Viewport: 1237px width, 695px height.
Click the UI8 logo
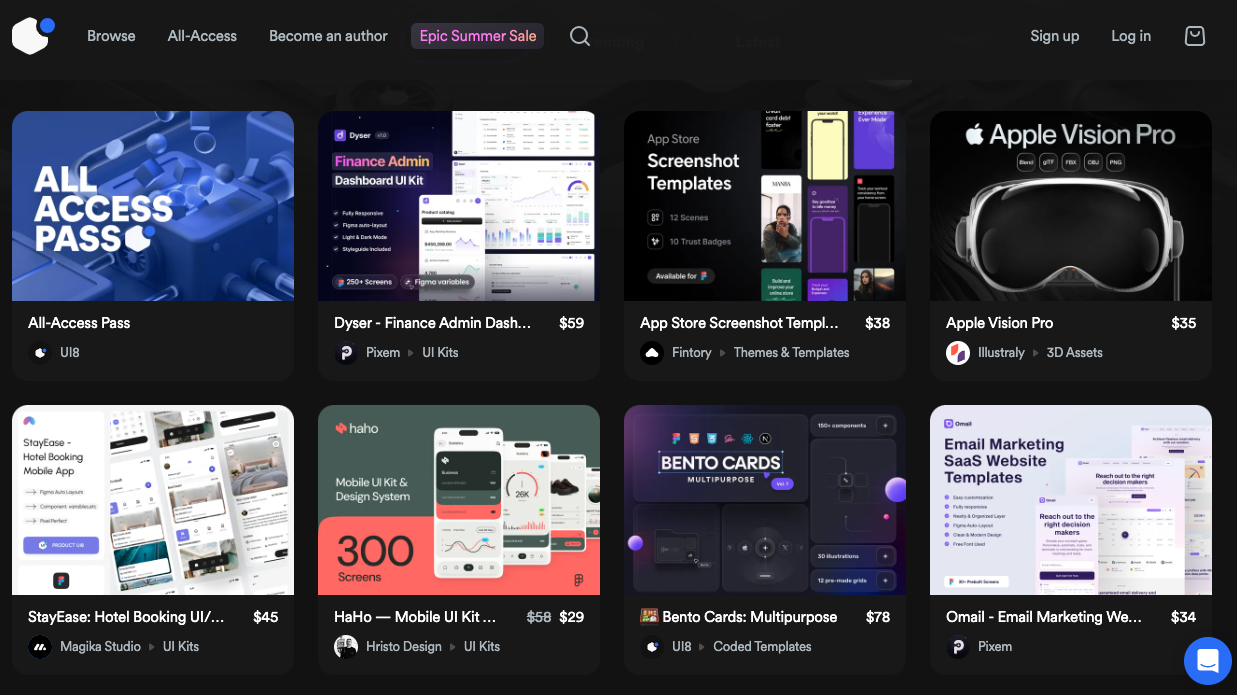(x=30, y=35)
